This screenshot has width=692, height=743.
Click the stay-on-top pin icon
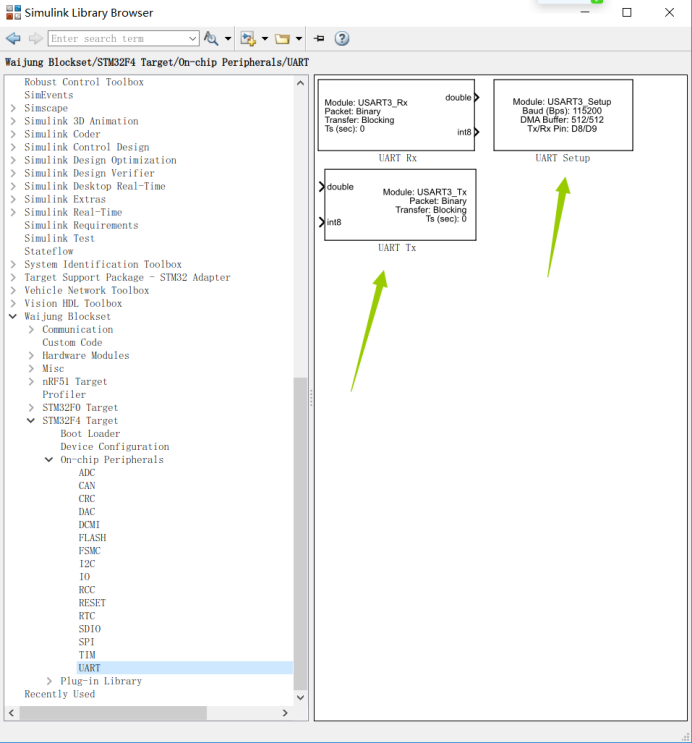click(x=319, y=38)
